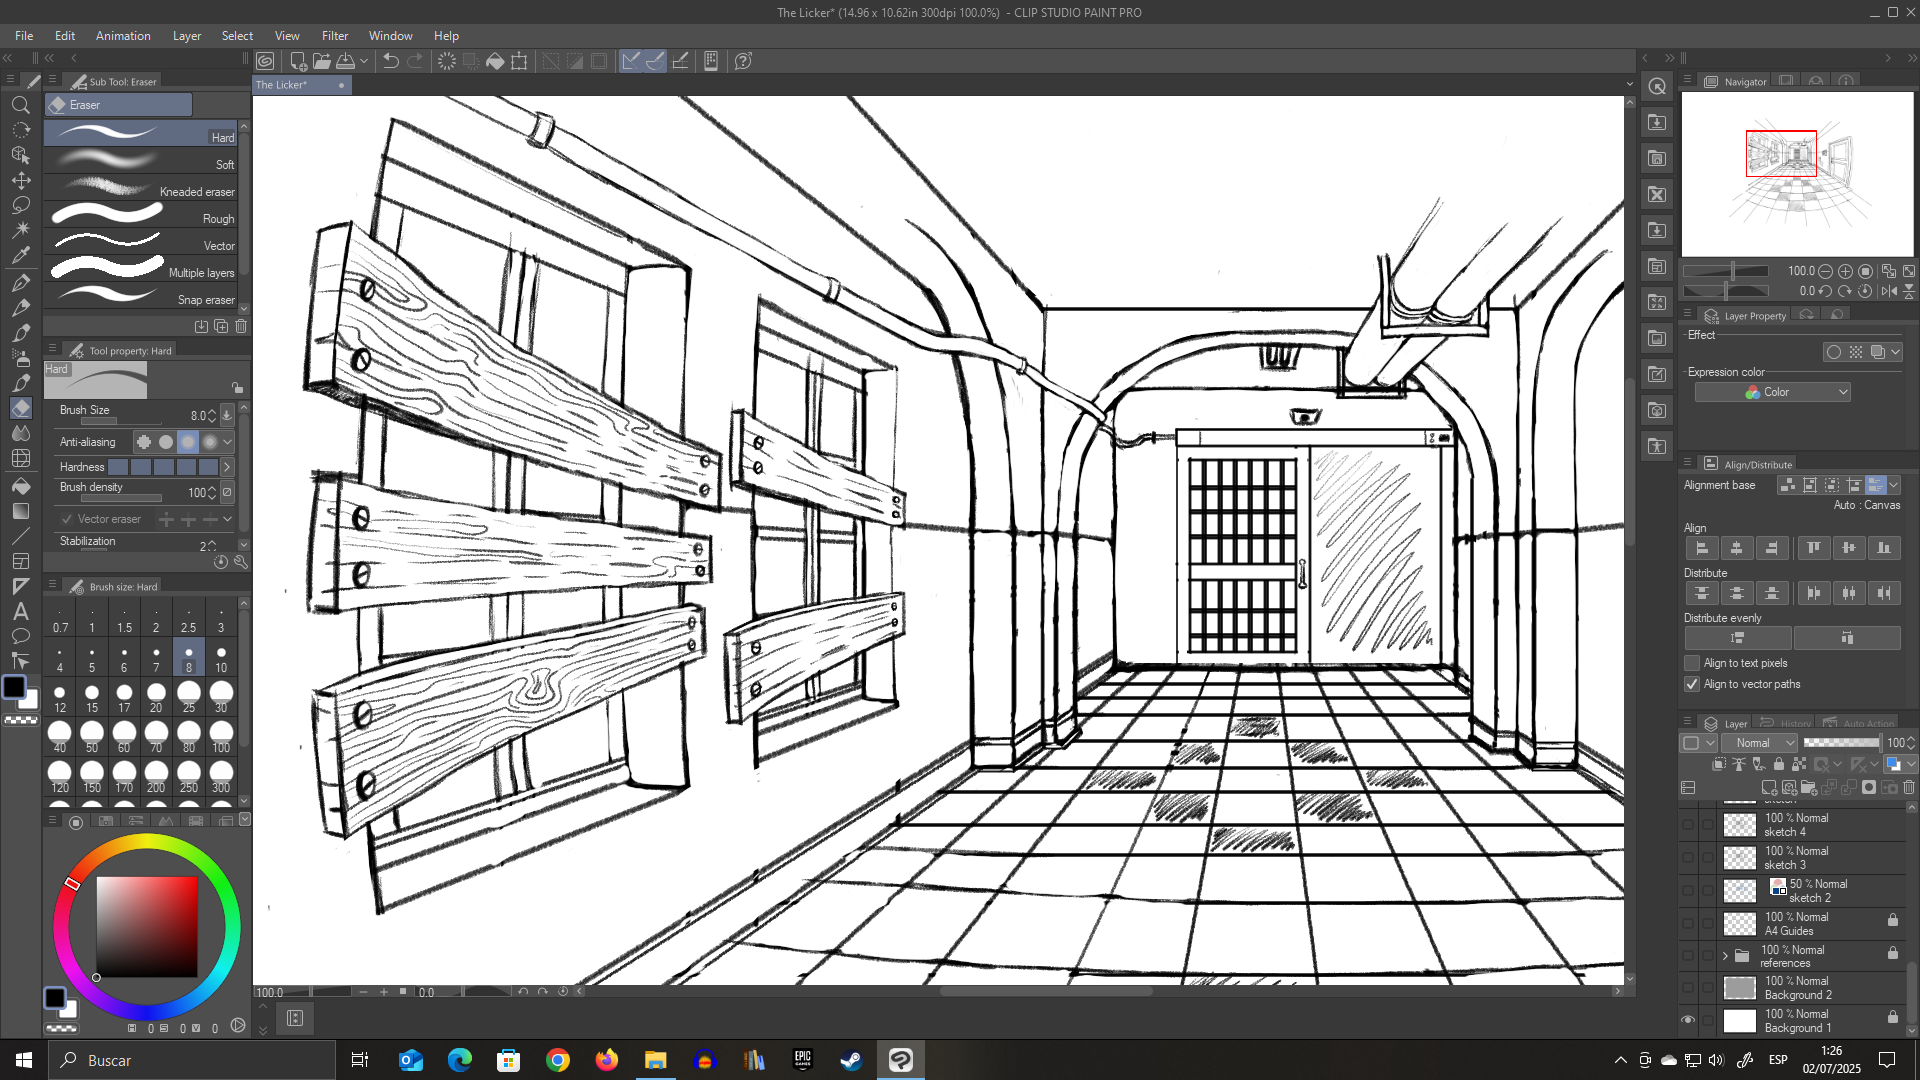Screen dimensions: 1920x1080
Task: Click the Undo arrow icon
Action: [390, 61]
